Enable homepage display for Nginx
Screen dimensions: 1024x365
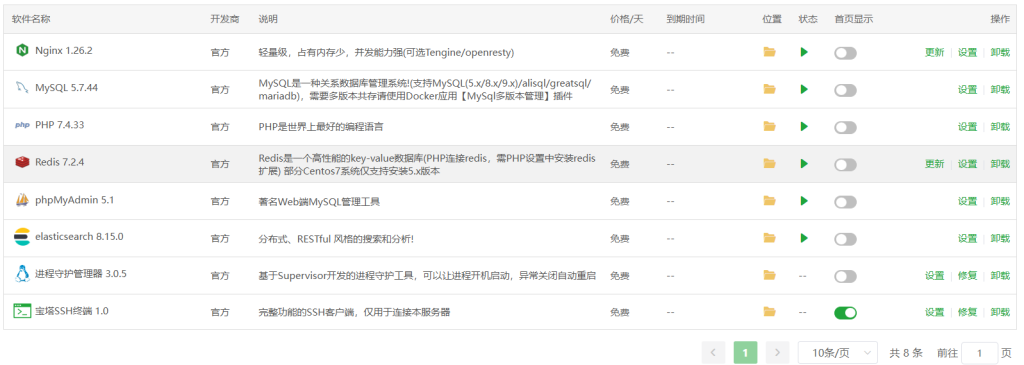click(x=845, y=53)
